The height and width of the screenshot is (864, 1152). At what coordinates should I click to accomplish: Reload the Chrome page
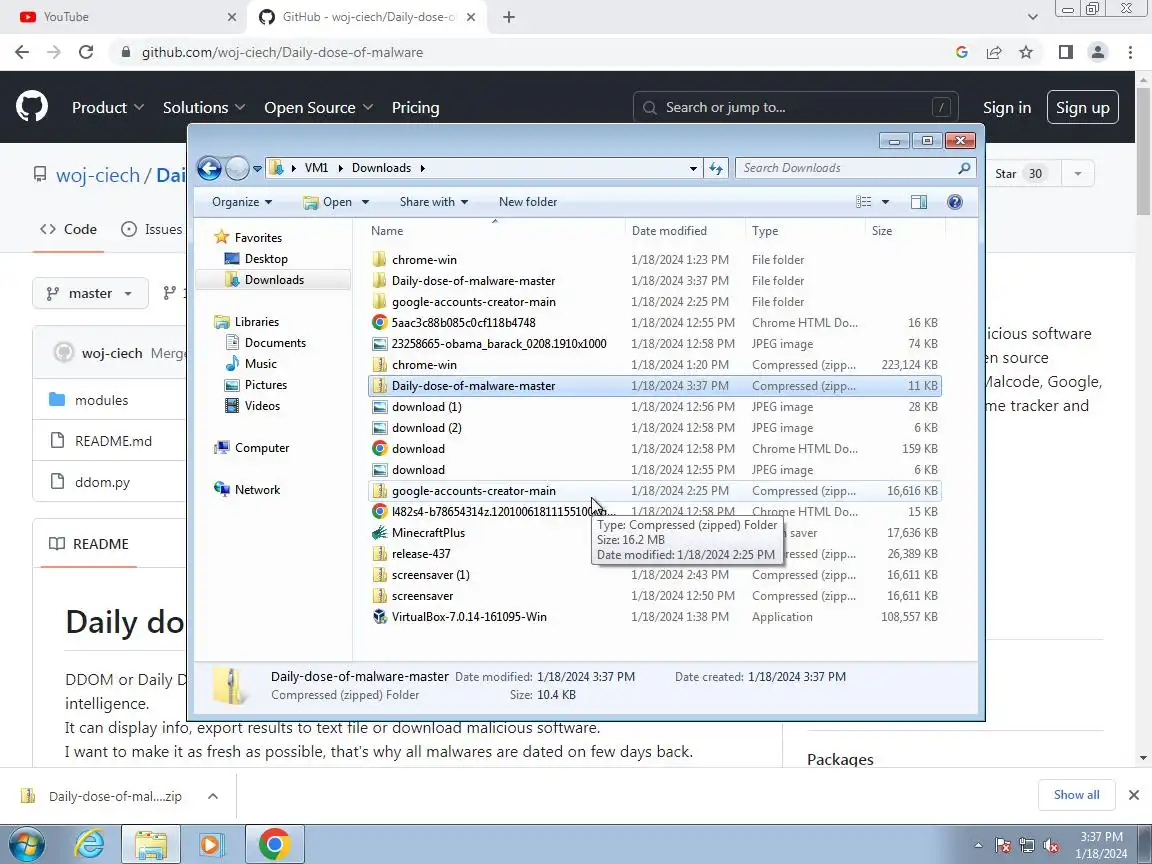[x=86, y=52]
